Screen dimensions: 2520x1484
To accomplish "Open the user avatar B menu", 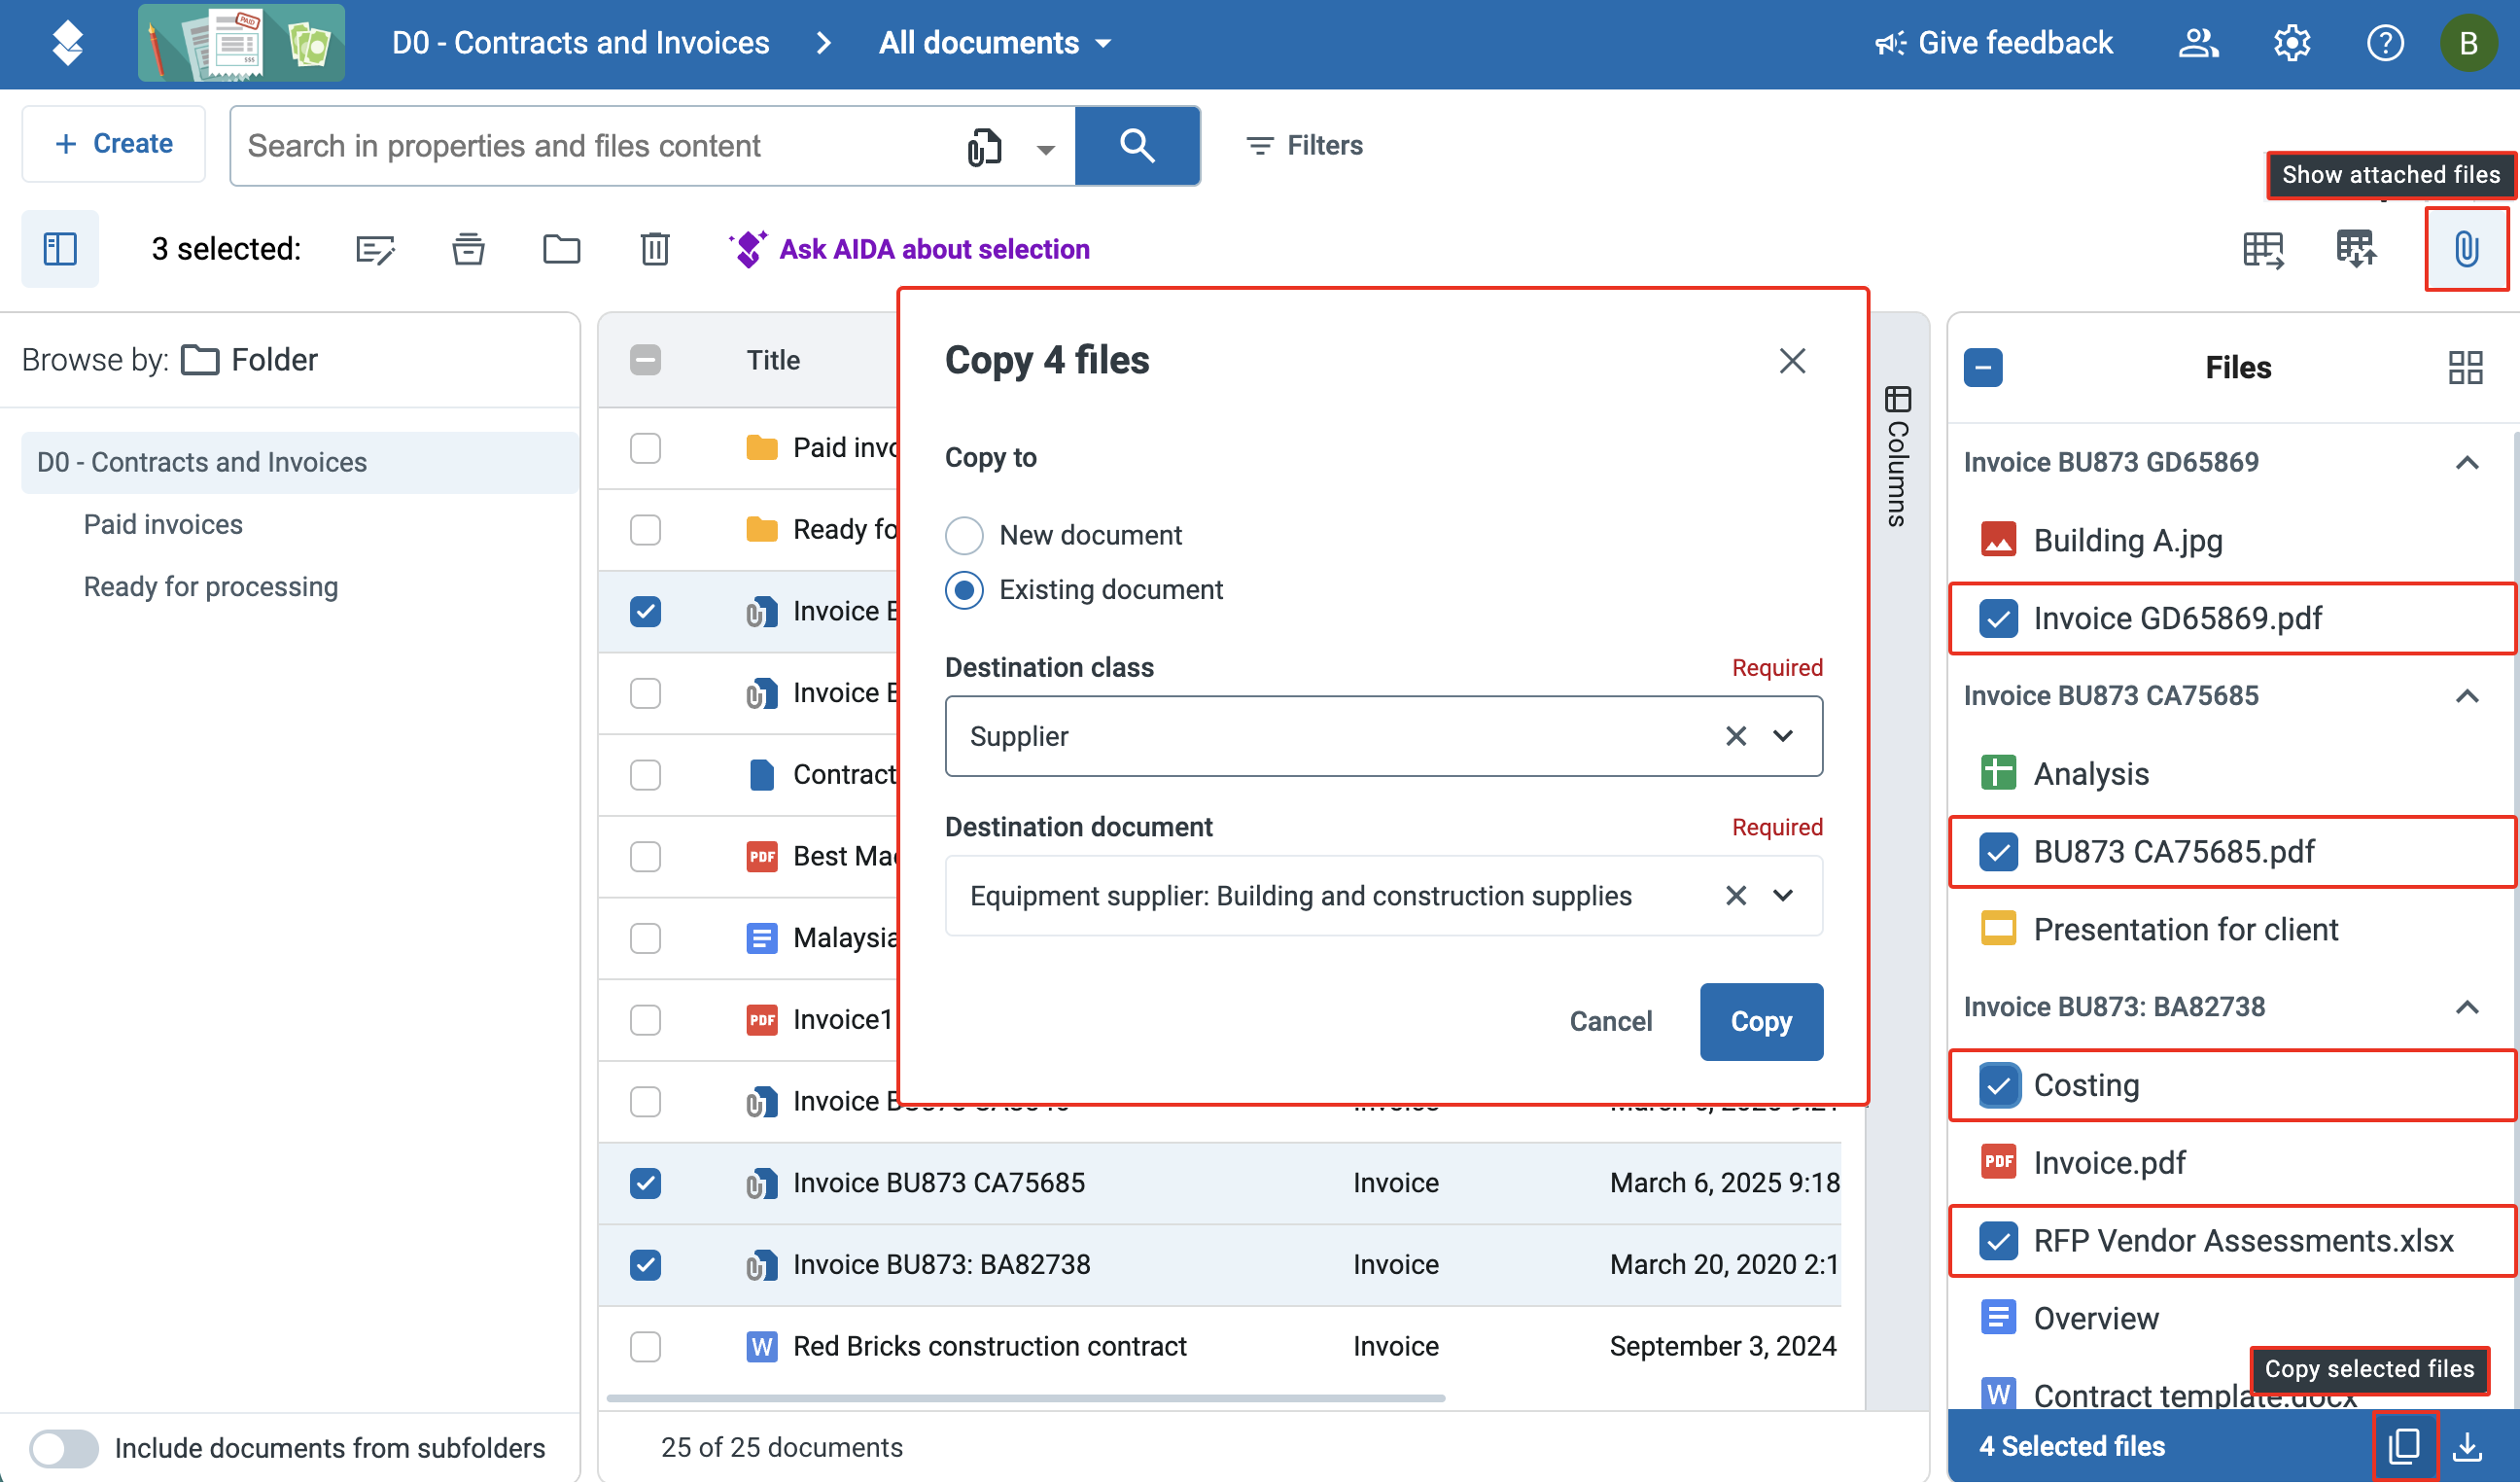I will 2468,43.
